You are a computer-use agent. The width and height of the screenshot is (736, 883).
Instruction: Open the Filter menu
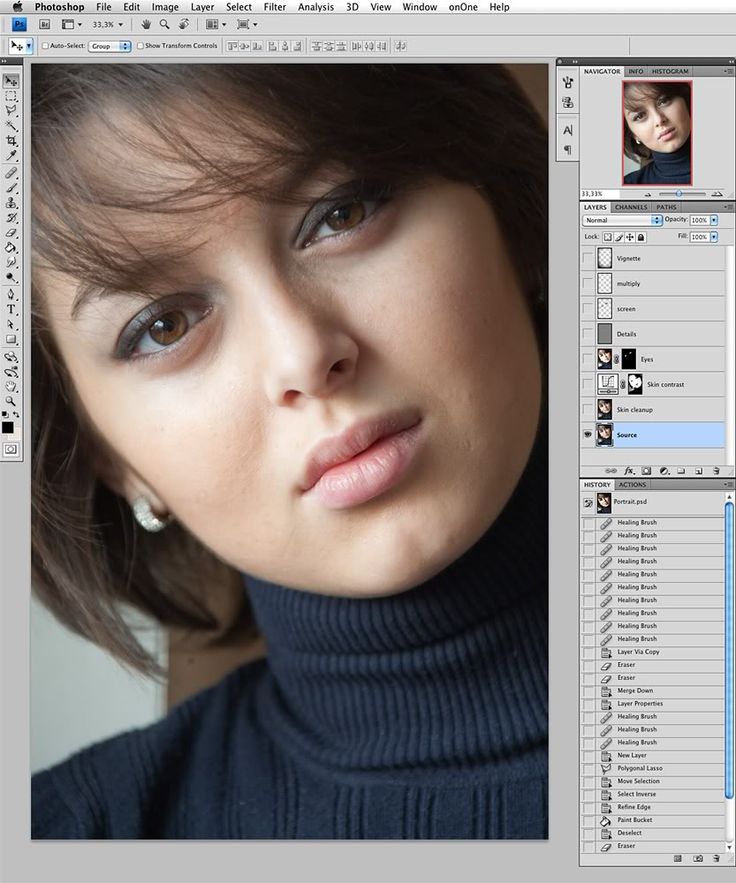(x=275, y=7)
